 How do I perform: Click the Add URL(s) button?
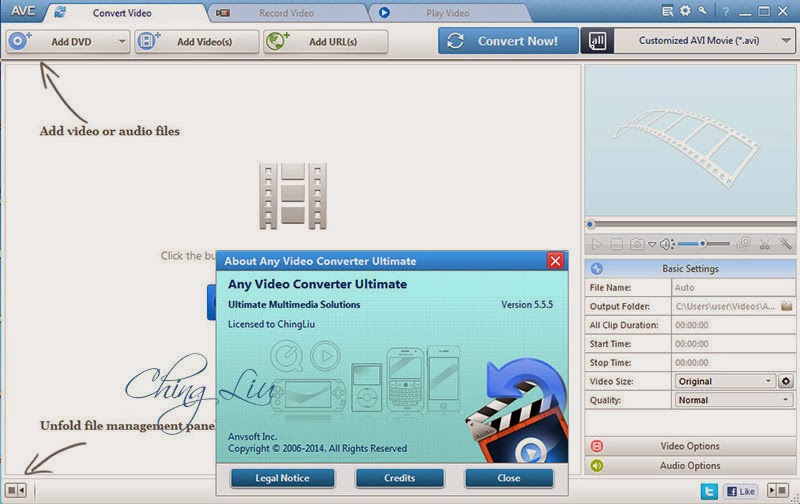coord(326,41)
